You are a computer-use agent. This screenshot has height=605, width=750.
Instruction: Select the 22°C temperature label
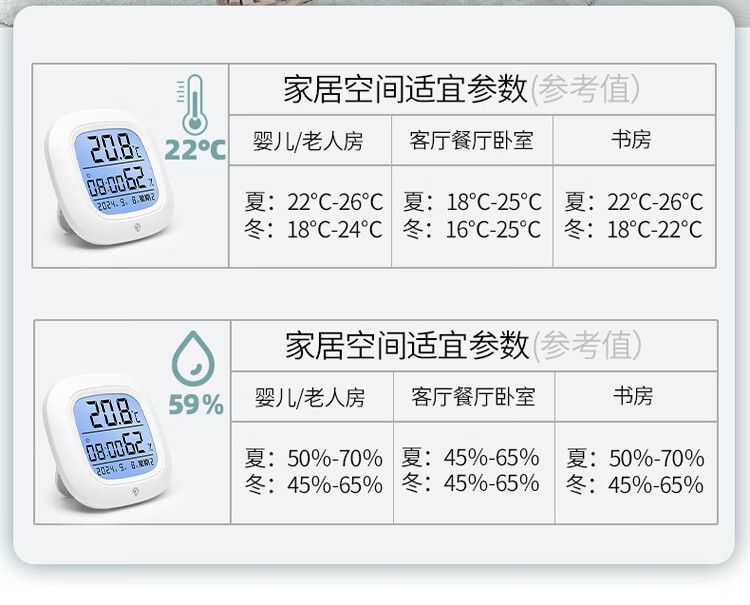pos(195,151)
